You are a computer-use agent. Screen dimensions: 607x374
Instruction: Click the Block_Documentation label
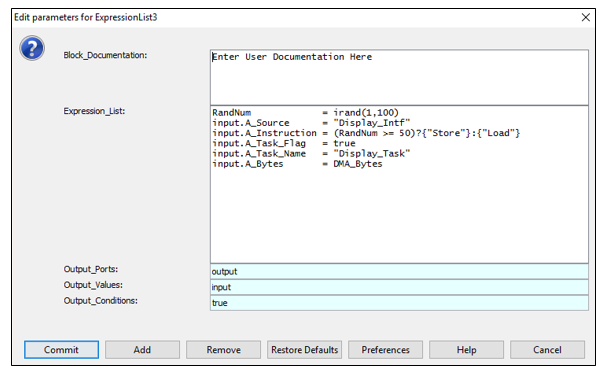(105, 55)
